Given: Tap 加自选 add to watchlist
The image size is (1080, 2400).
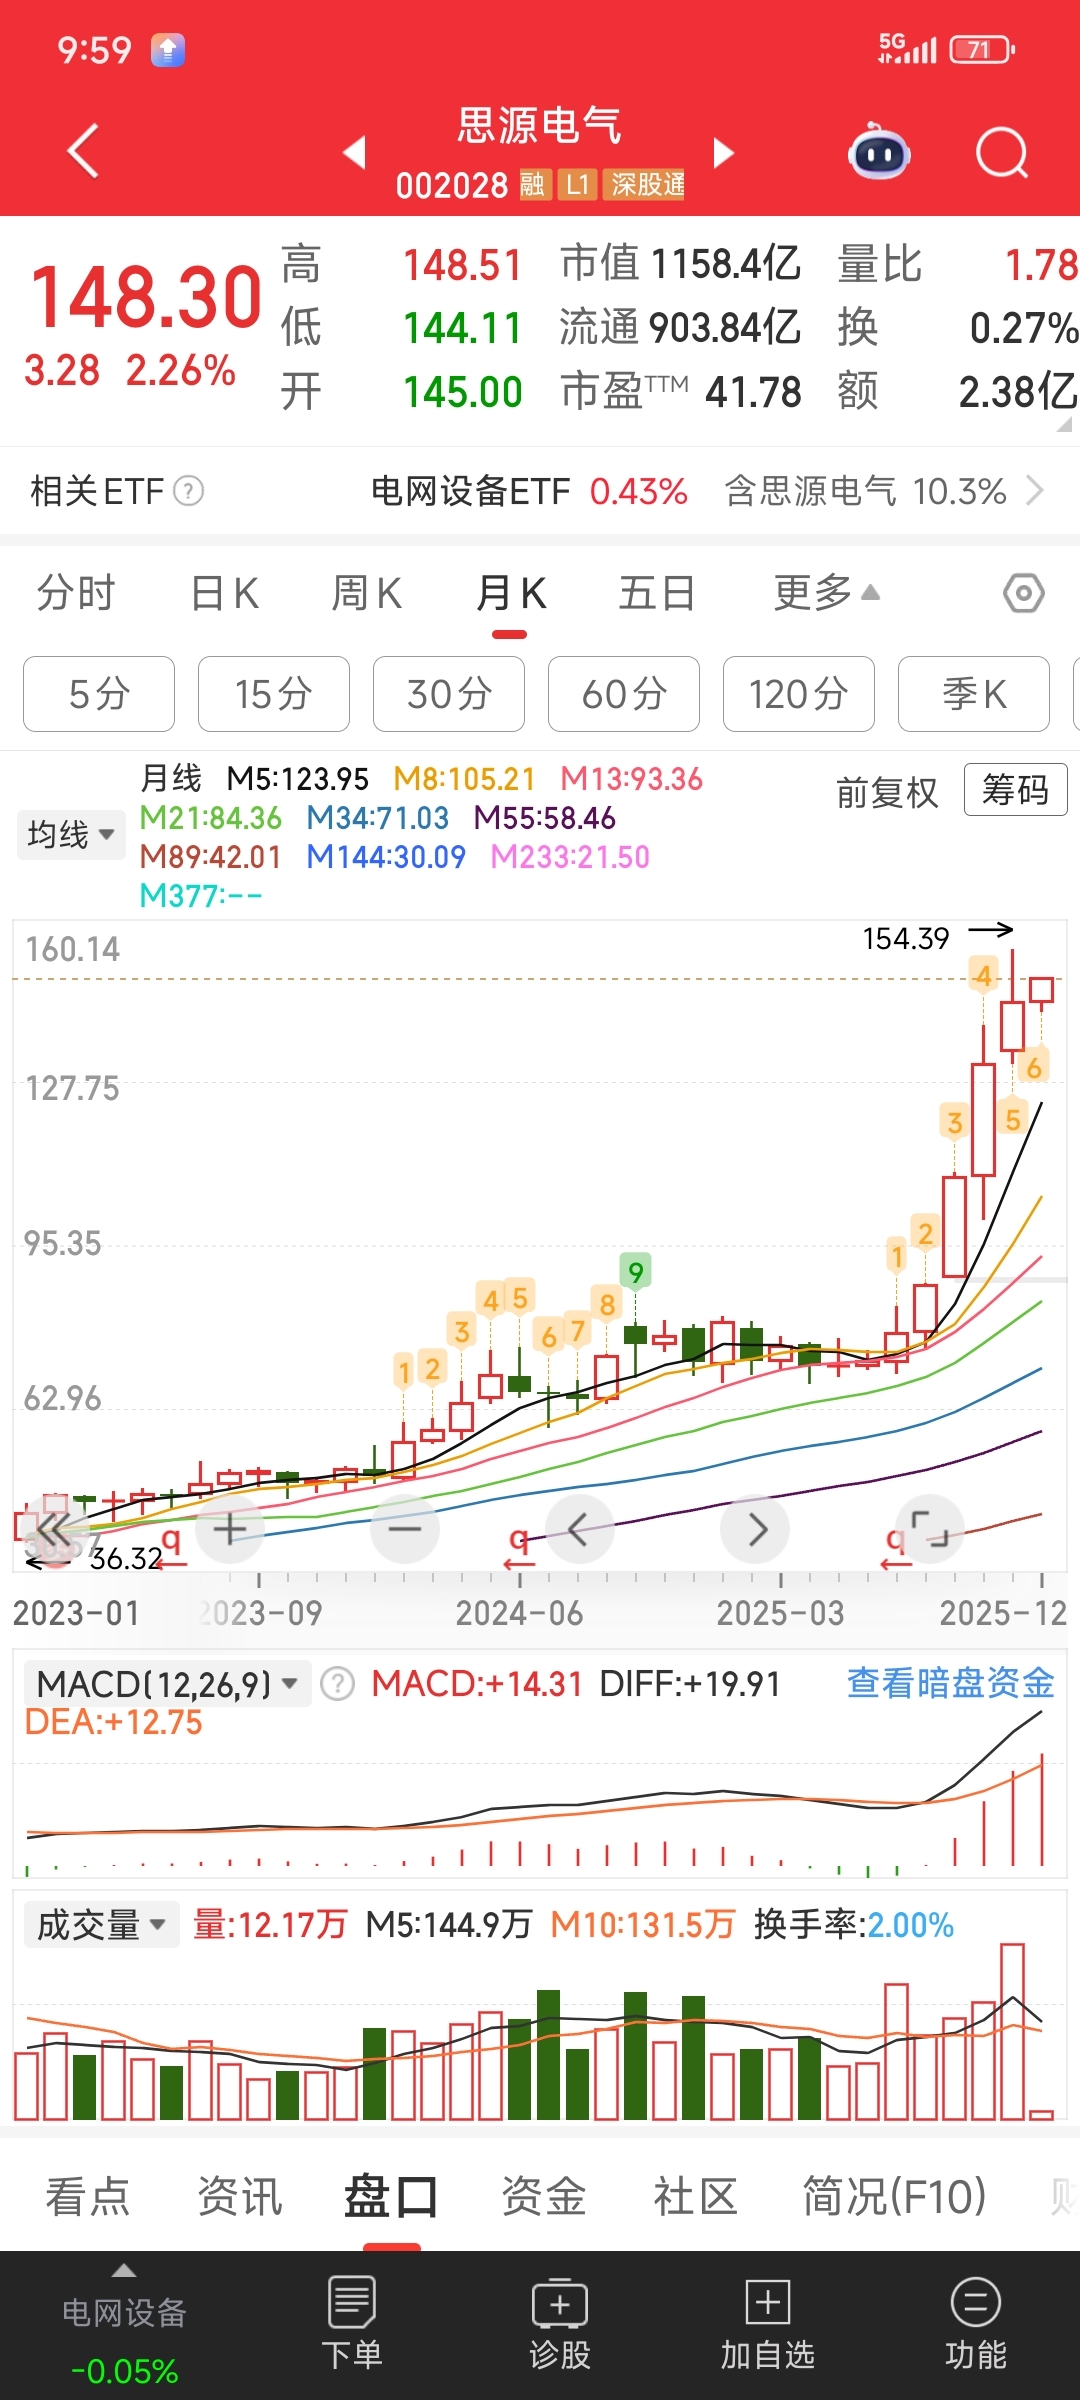Looking at the screenshot, I should pyautogui.click(x=768, y=2323).
